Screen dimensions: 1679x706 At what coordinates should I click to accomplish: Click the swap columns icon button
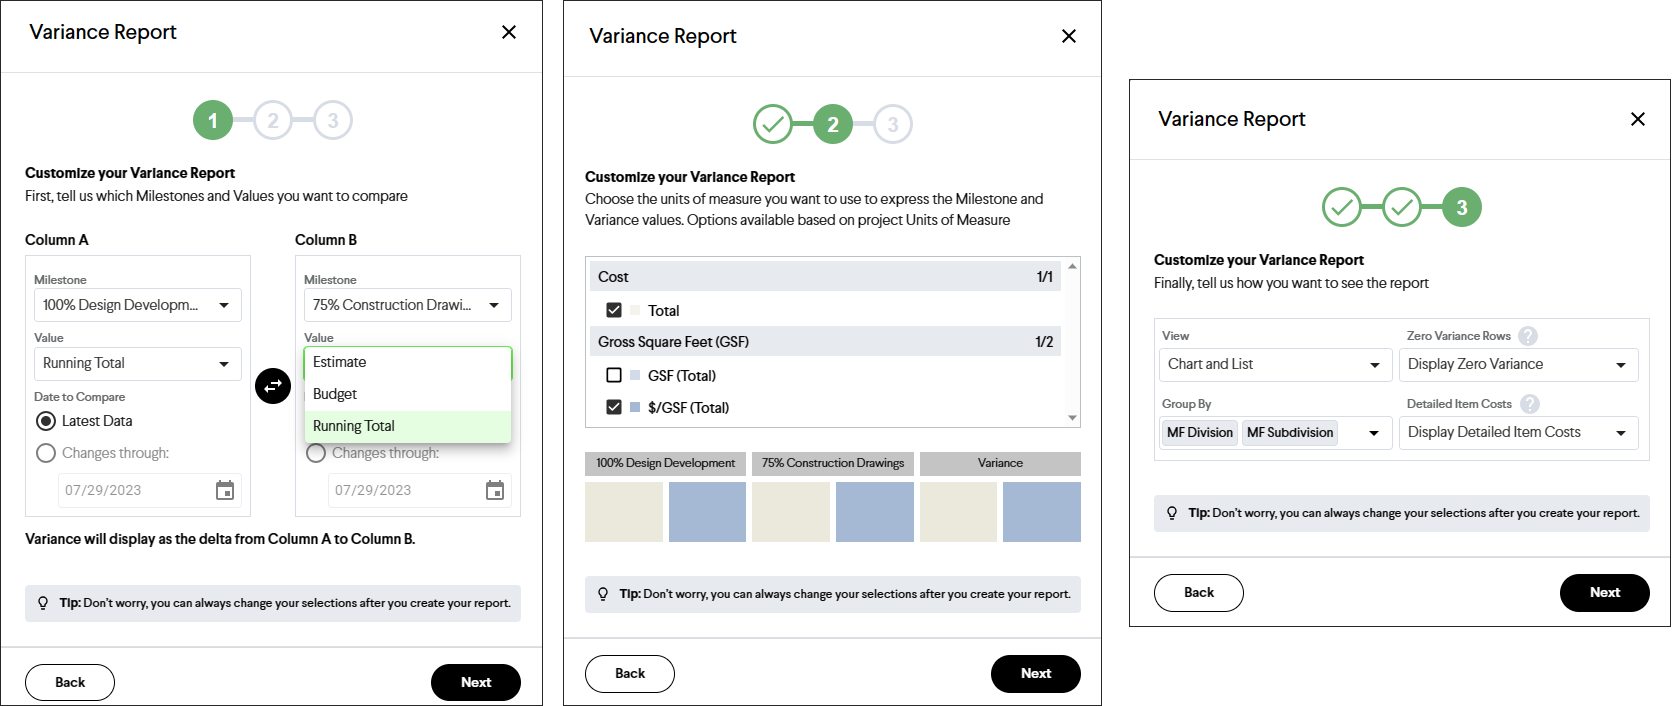[x=273, y=385]
